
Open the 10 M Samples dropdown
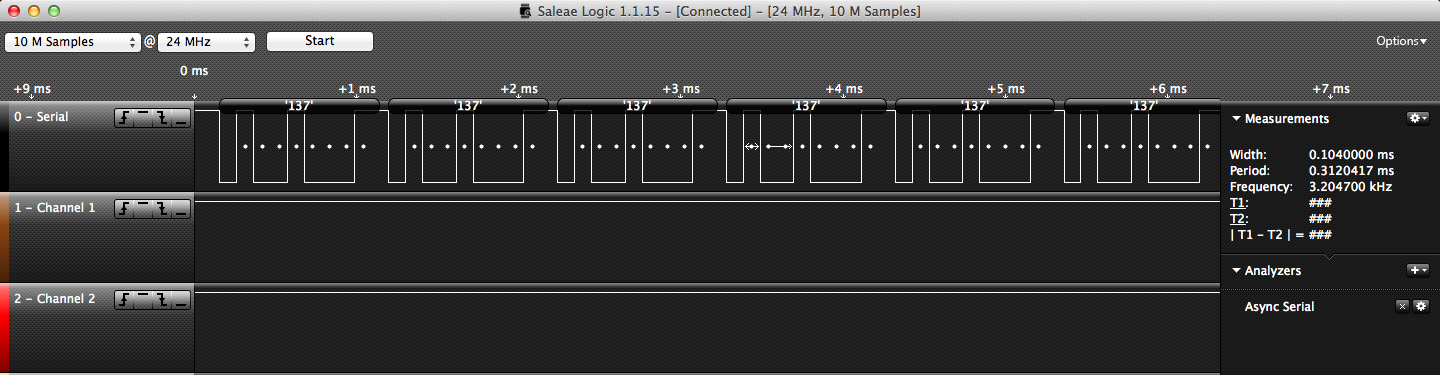73,42
